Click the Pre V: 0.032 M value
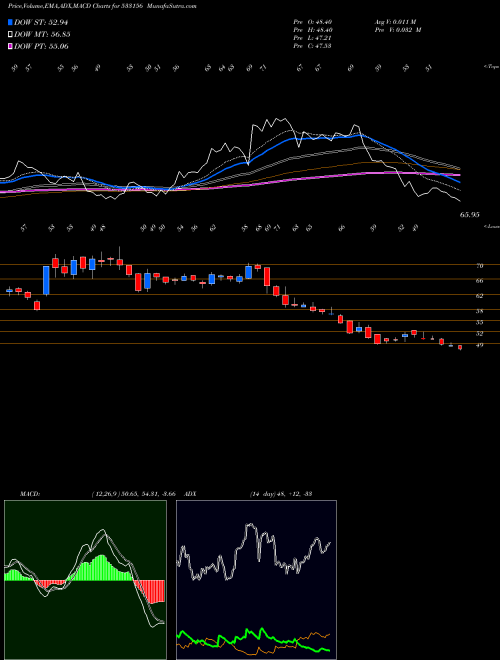Screen dimensions: 500x660 pyautogui.click(x=397, y=30)
